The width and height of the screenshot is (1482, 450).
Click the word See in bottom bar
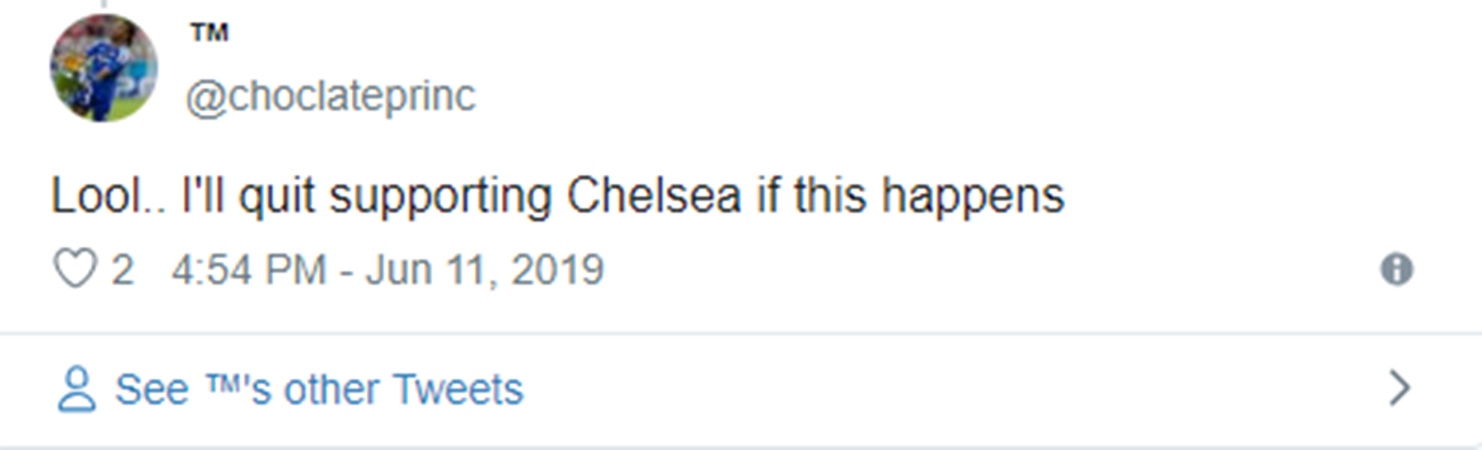click(x=152, y=389)
